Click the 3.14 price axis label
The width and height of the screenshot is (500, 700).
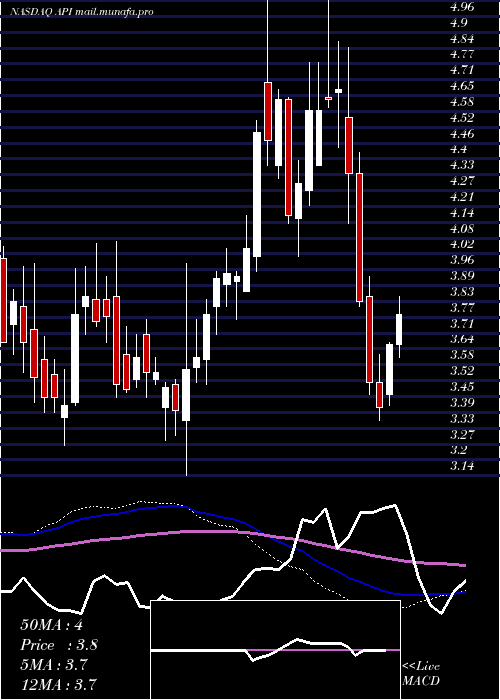point(463,466)
